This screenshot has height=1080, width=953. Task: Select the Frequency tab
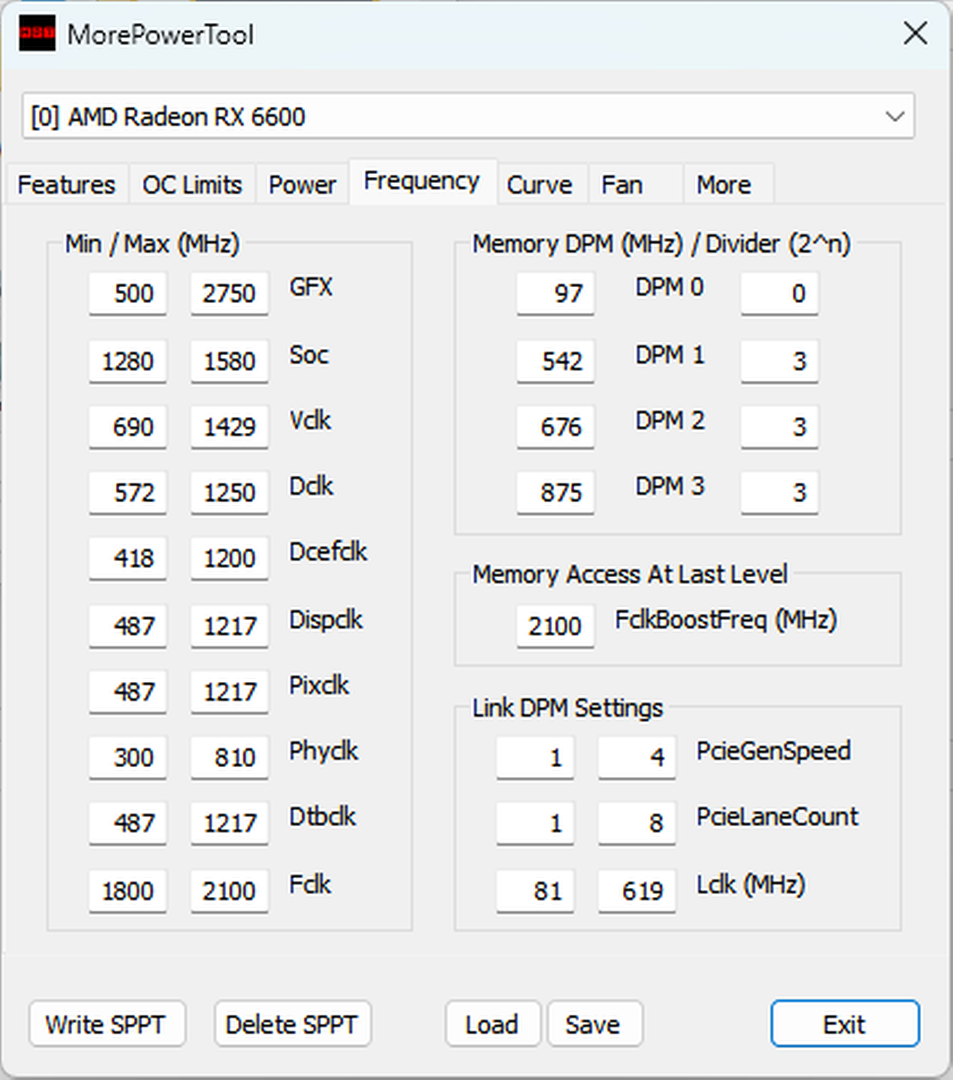click(x=422, y=181)
